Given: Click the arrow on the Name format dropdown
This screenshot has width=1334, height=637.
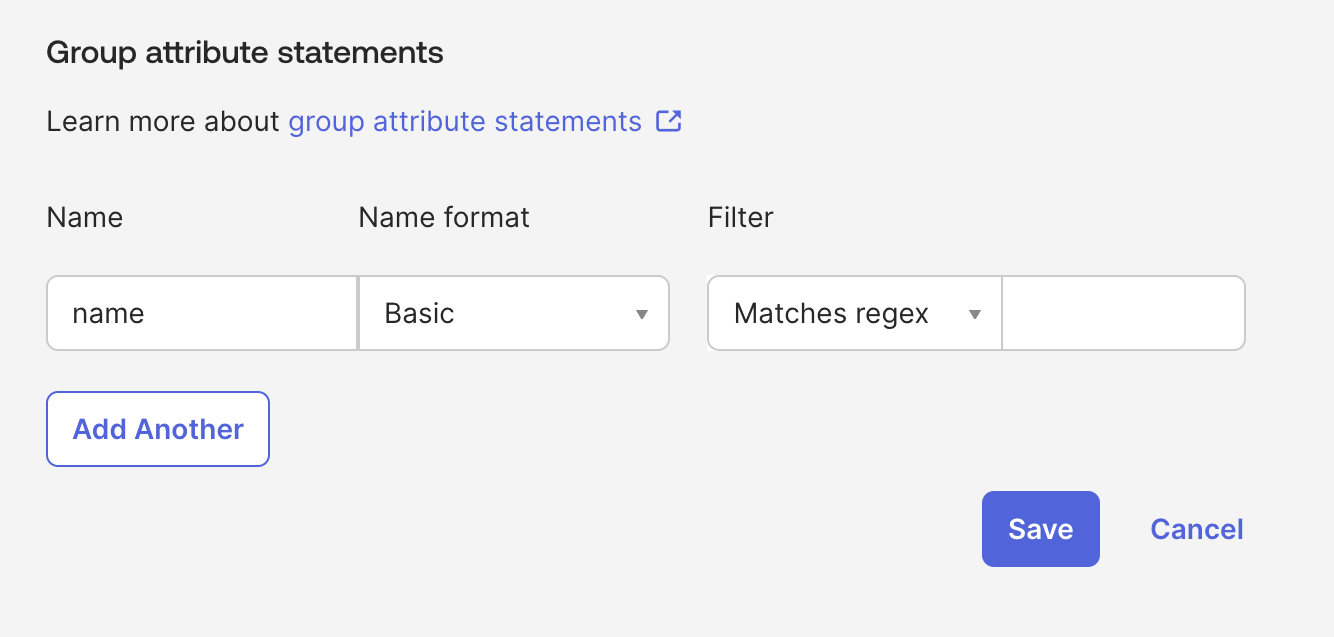Looking at the screenshot, I should (x=642, y=314).
